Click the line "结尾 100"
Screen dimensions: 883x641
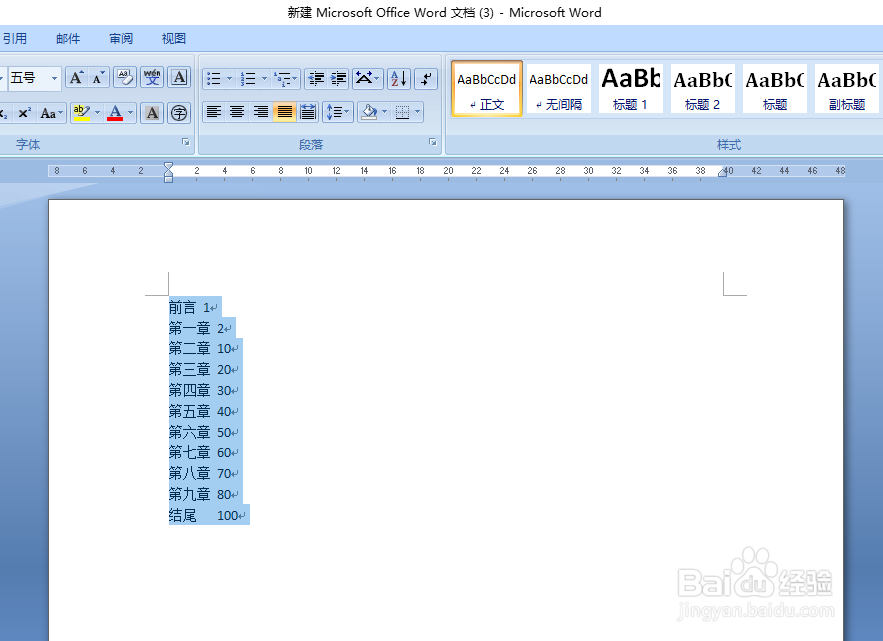[x=207, y=515]
